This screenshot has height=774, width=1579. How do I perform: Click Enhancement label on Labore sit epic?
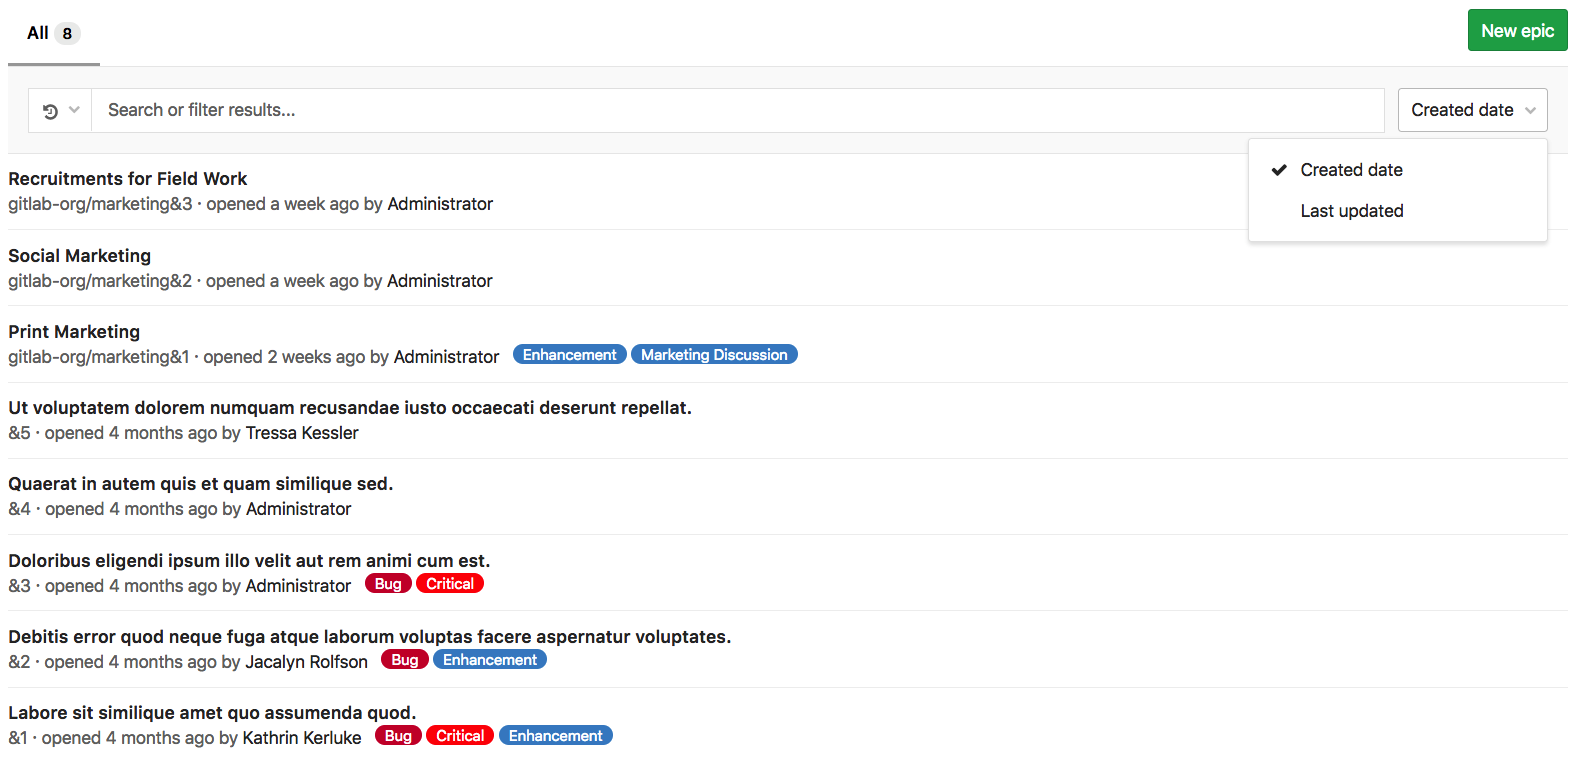click(x=555, y=736)
